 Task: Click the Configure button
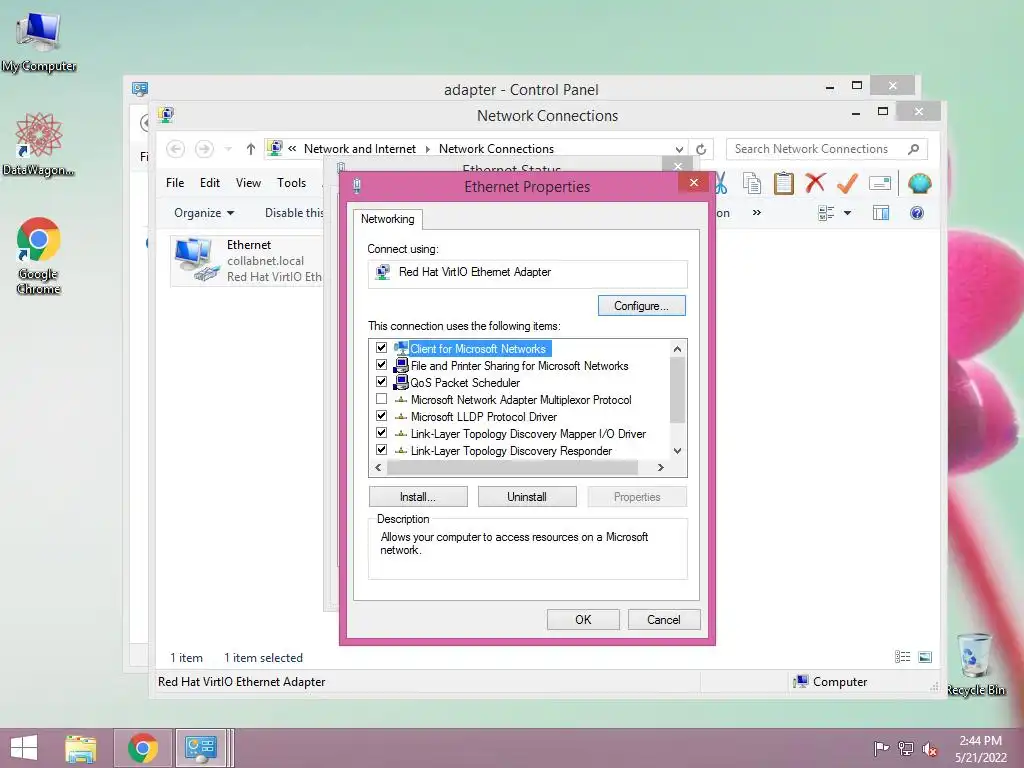[x=641, y=306]
